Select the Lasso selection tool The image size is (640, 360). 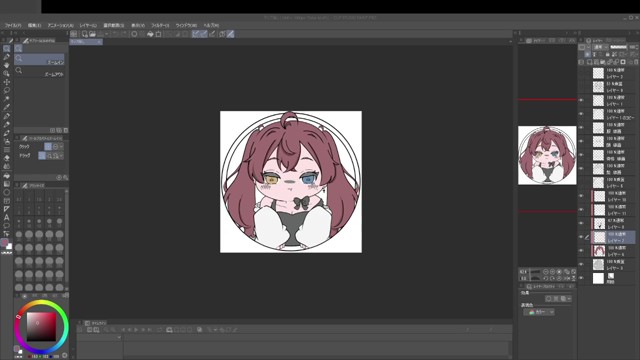coord(7,90)
